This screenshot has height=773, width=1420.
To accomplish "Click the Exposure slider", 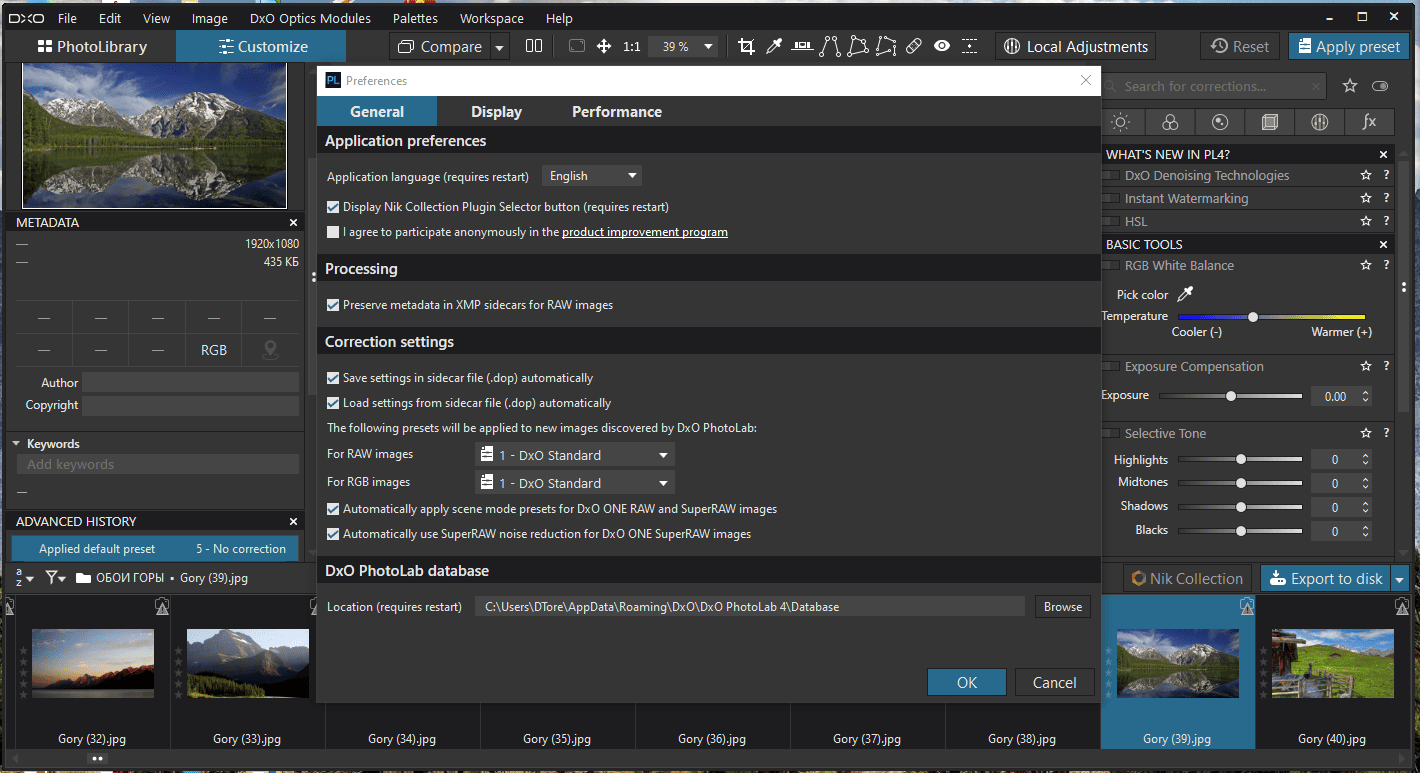I will click(x=1230, y=396).
